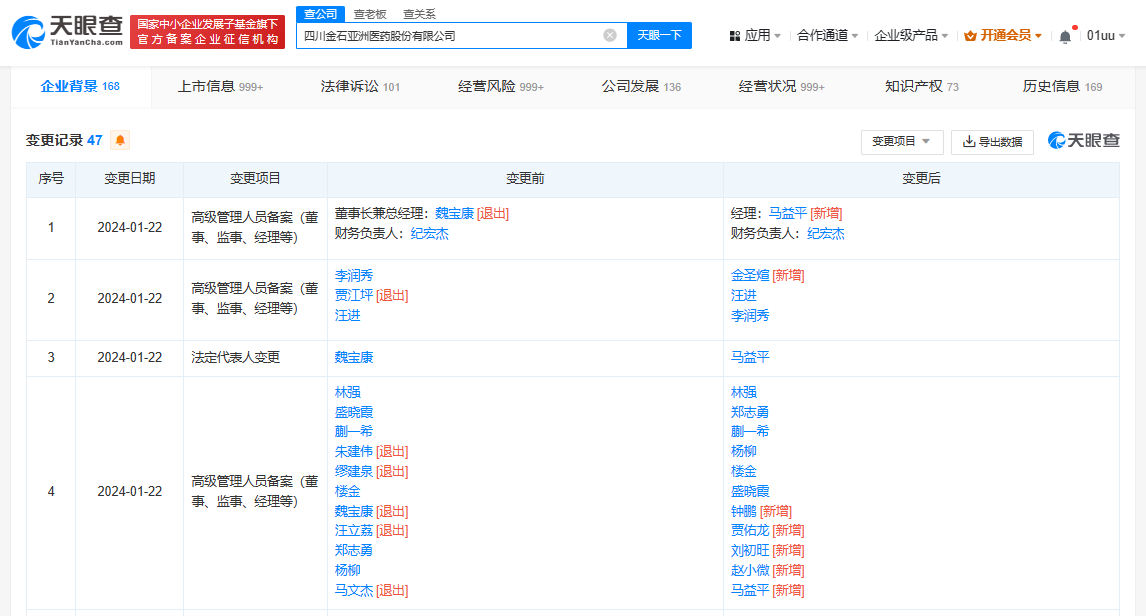Viewport: 1146px width, 616px height.
Task: Open 纪宏杰 link in row 1 变更前
Action: [x=430, y=234]
